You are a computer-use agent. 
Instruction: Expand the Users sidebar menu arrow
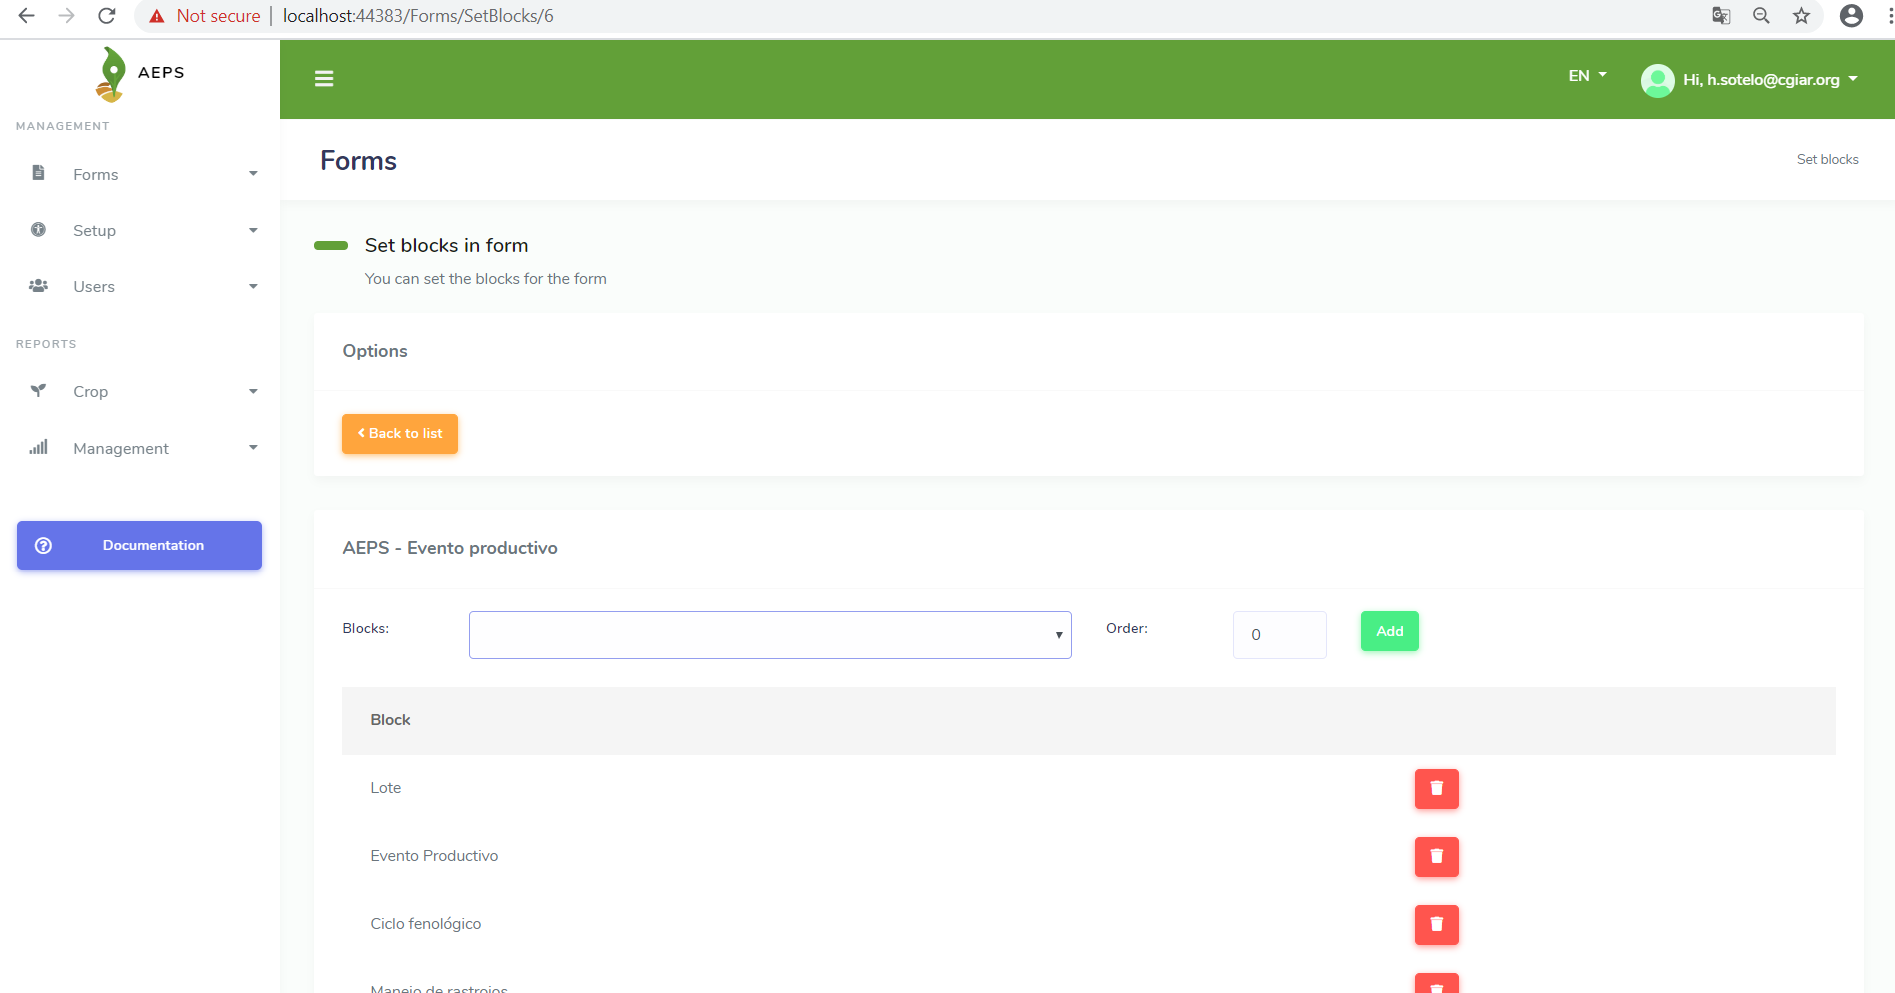(x=253, y=286)
